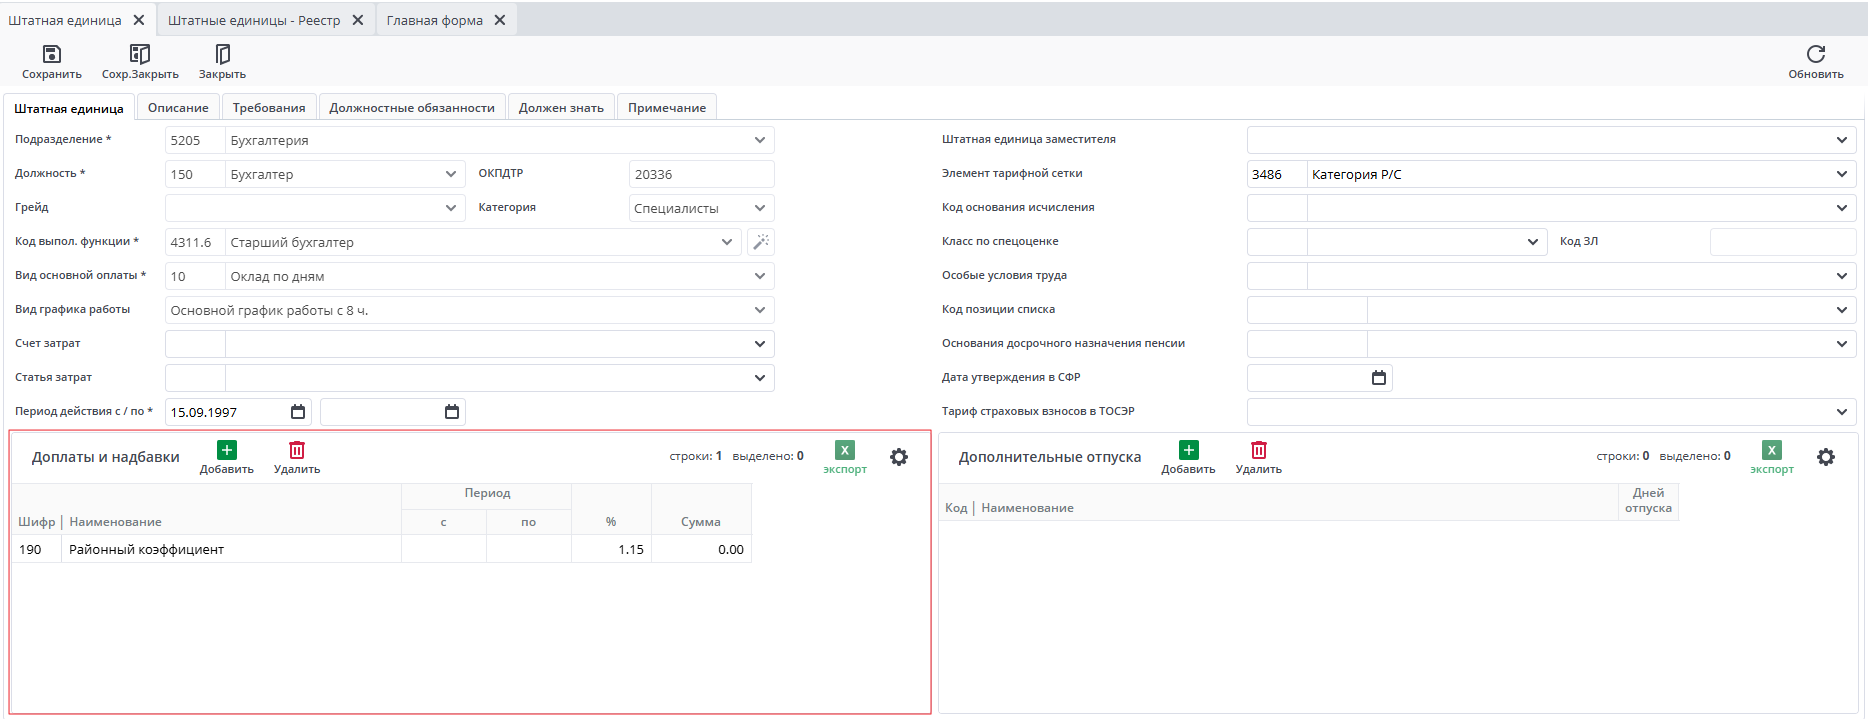
Task: Open calendar for Дата утверждения в СФР
Action: [x=1379, y=378]
